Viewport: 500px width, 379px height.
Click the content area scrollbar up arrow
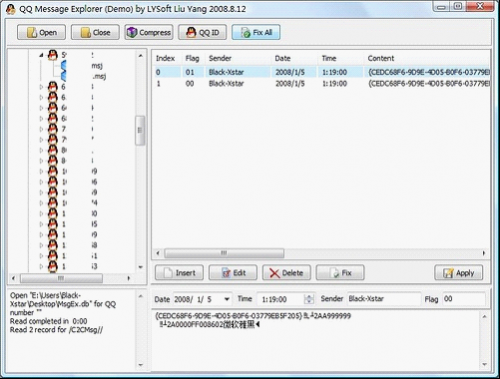tap(484, 316)
